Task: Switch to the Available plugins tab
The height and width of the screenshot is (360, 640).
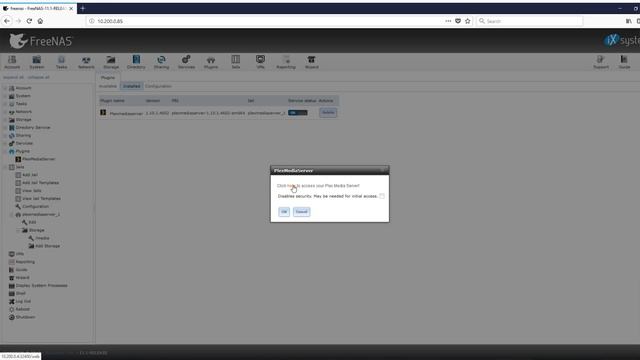Action: (108, 86)
